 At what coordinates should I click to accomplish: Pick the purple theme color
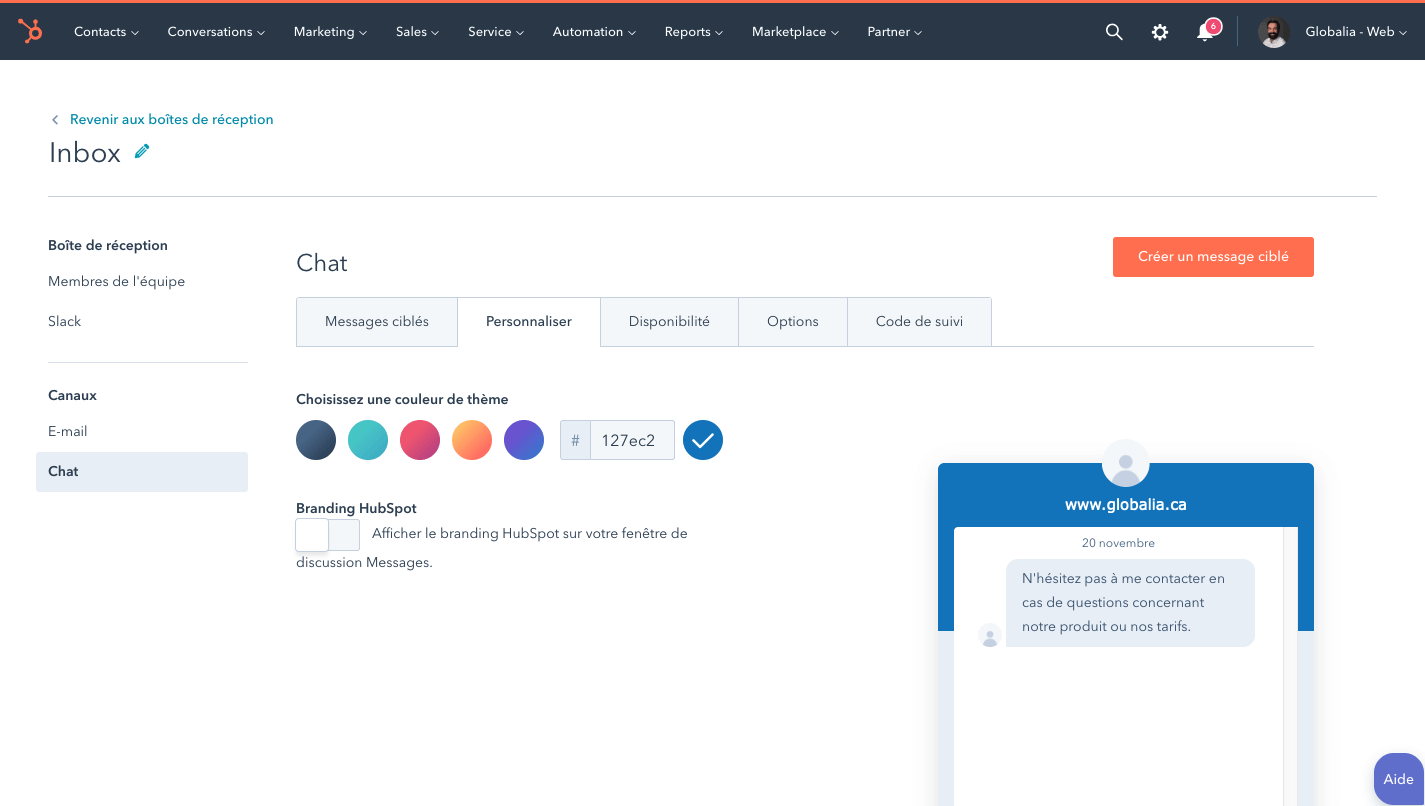coord(524,440)
